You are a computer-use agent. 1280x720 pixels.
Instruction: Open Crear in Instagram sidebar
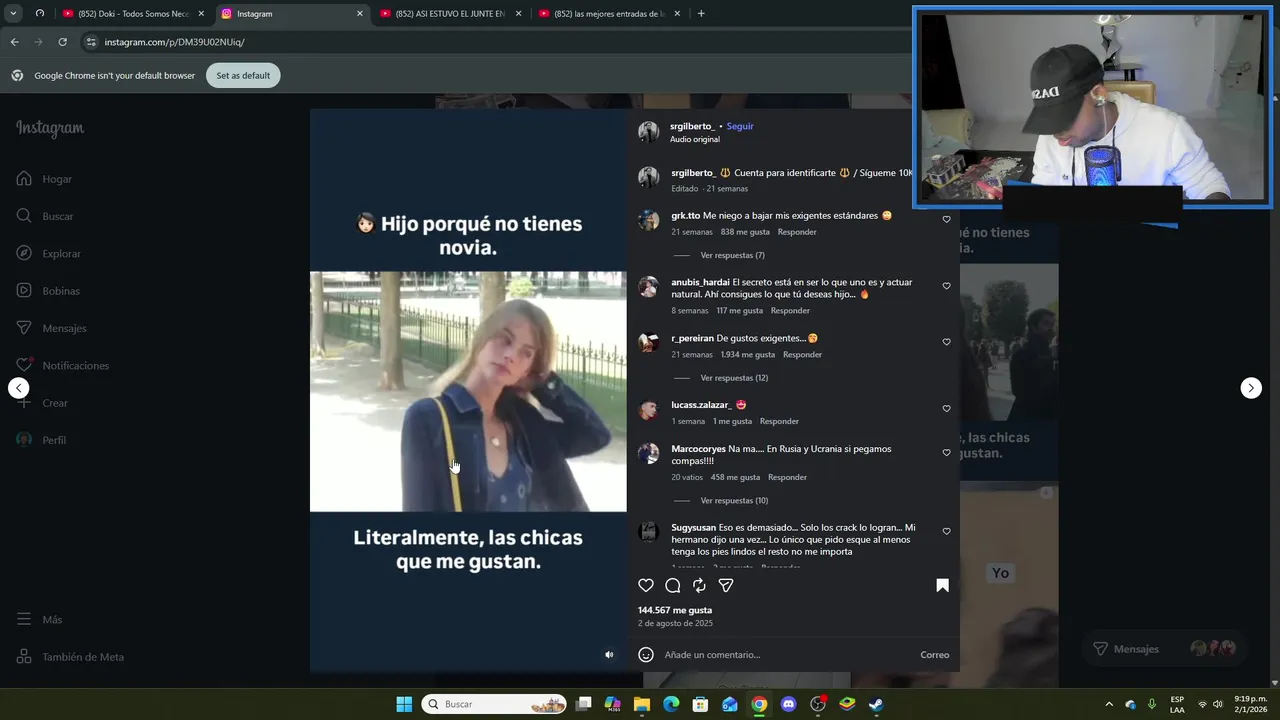point(42,403)
